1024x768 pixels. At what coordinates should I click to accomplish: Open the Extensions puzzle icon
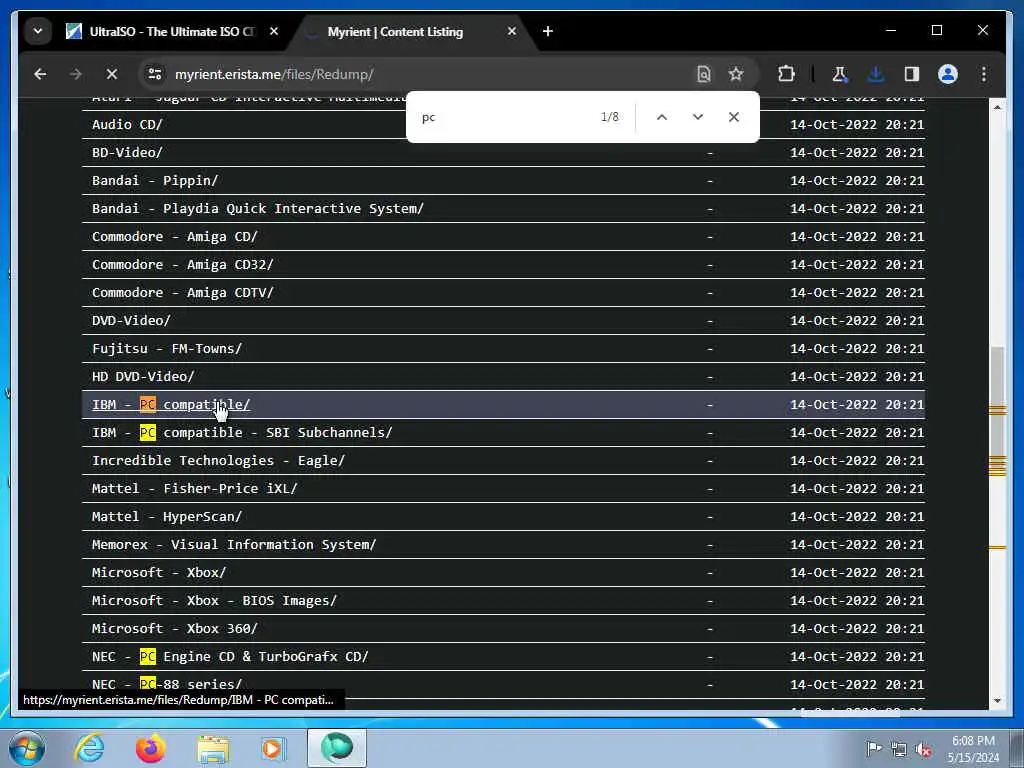tap(786, 74)
